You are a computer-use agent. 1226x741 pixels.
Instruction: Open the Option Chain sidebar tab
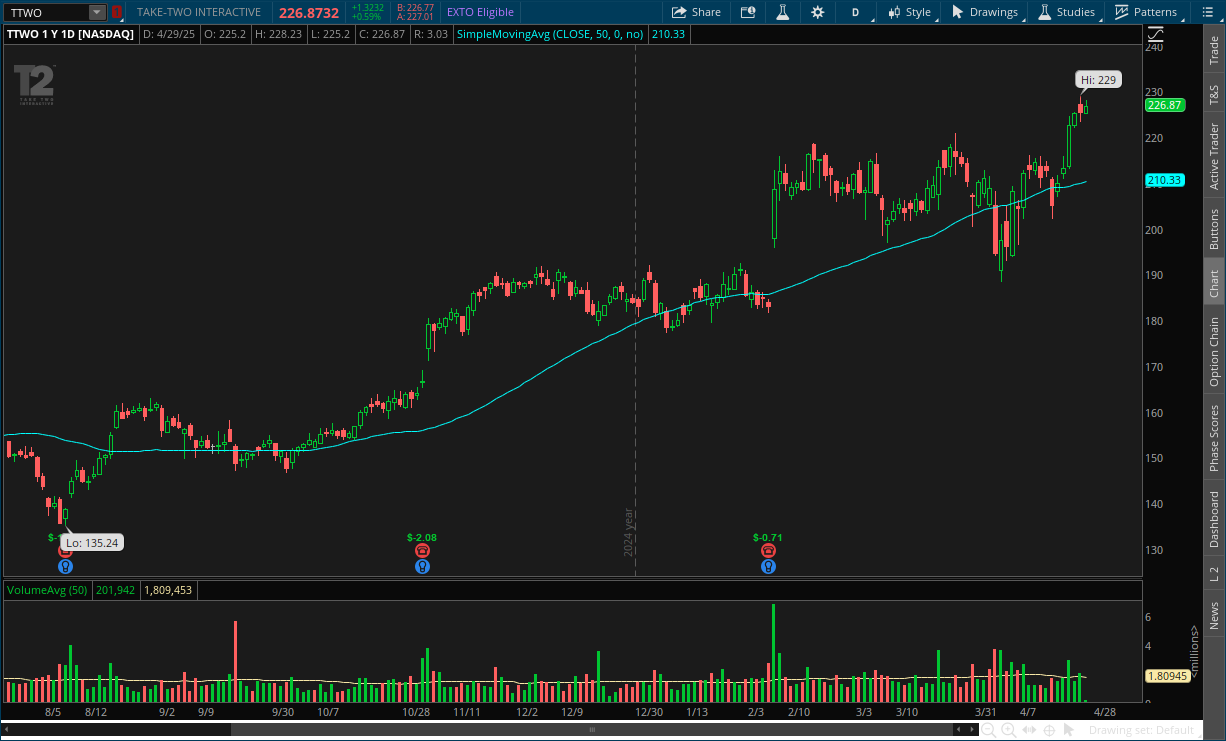point(1214,352)
